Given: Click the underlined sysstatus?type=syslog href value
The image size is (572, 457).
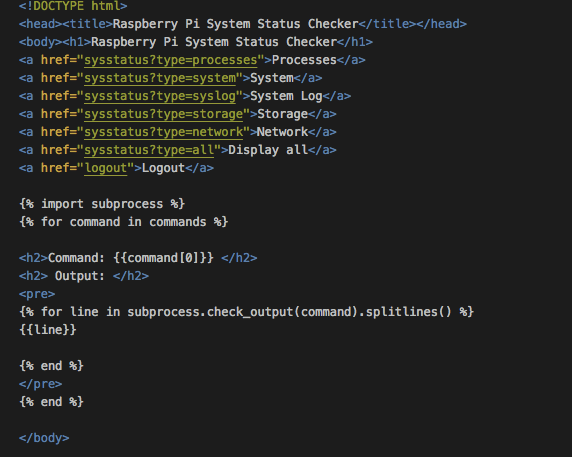Looking at the screenshot, I should point(160,96).
